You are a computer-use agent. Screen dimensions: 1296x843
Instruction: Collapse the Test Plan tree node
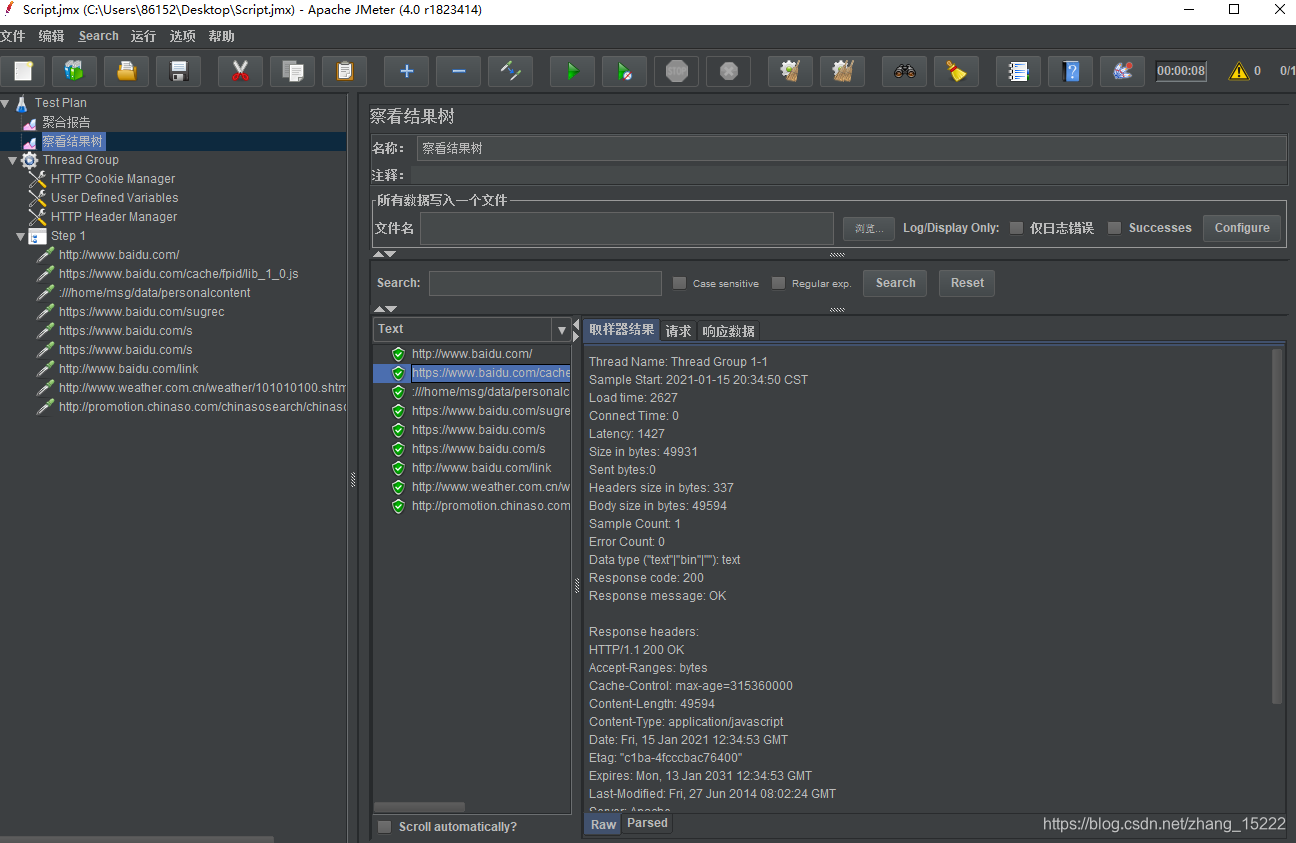pos(6,103)
